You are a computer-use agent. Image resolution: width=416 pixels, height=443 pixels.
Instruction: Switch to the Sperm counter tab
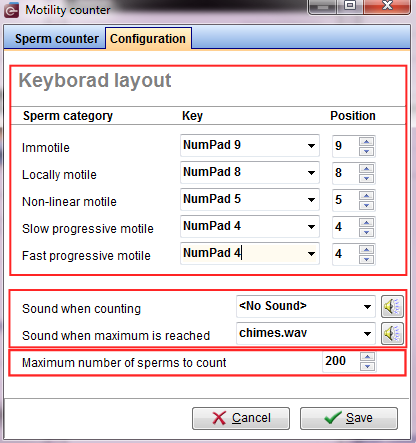pos(55,39)
